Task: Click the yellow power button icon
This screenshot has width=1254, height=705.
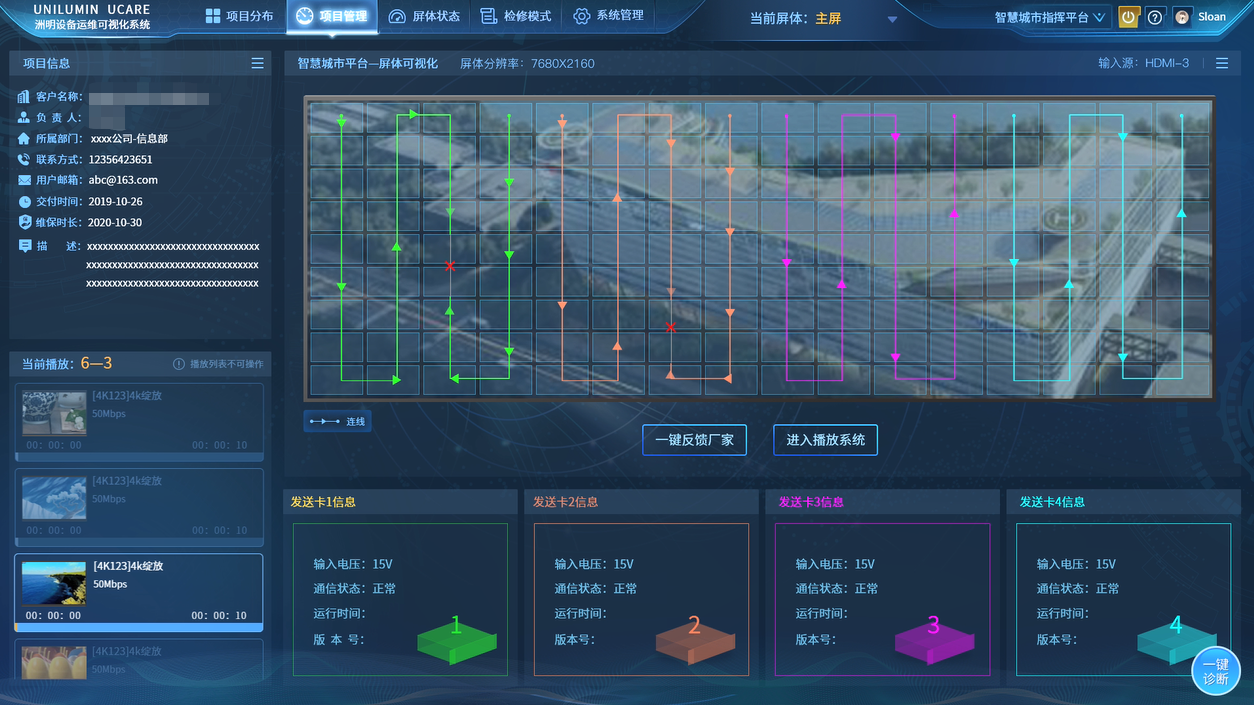Action: click(x=1128, y=17)
